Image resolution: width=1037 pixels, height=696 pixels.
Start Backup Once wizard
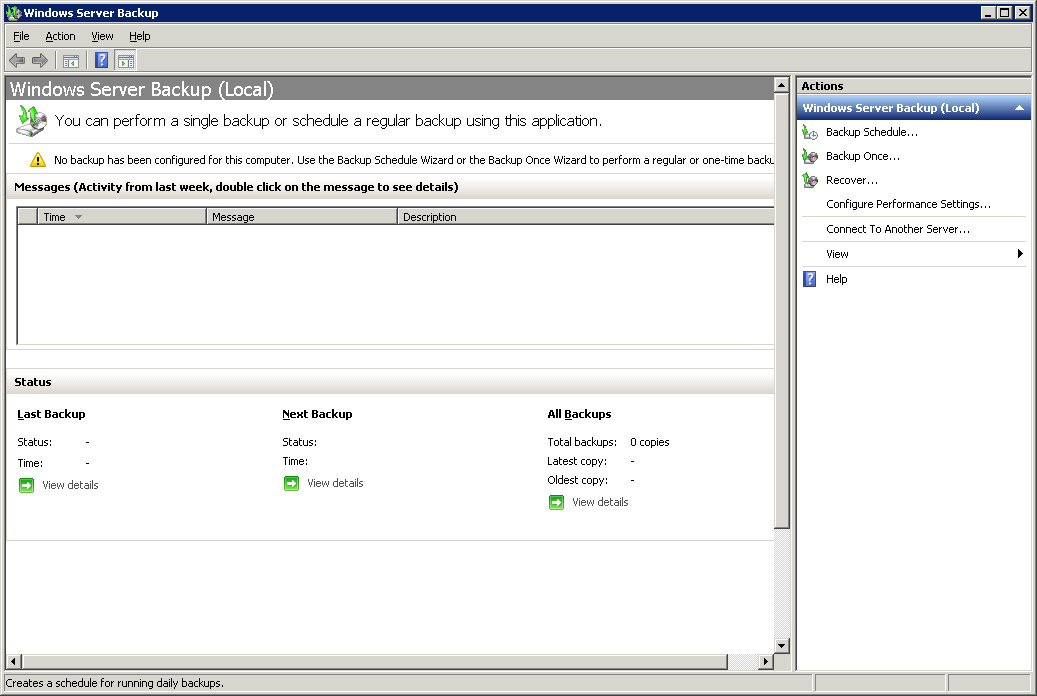(862, 156)
